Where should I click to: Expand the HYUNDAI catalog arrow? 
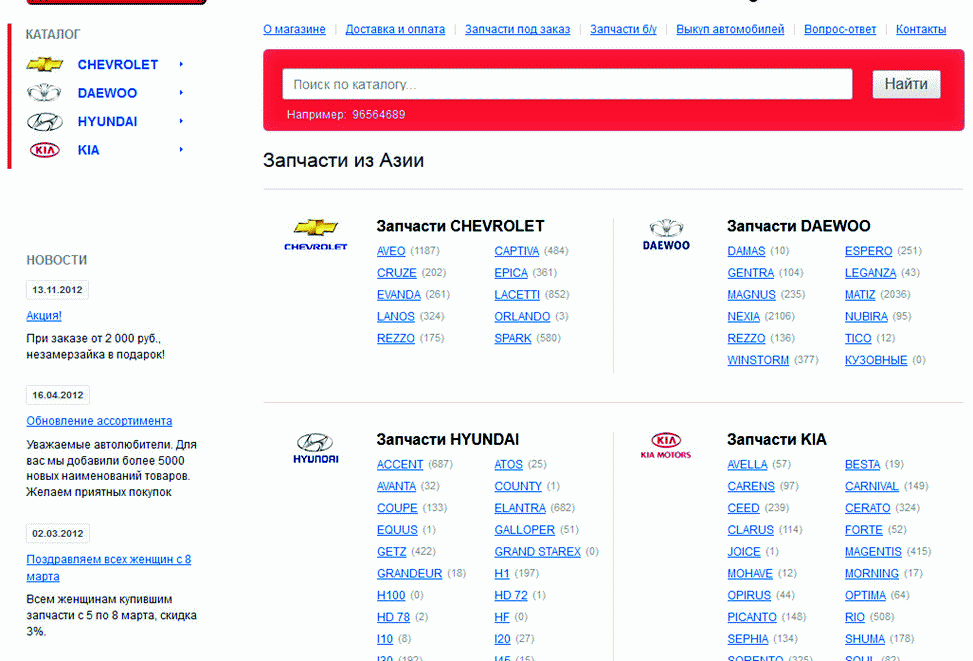coord(181,121)
